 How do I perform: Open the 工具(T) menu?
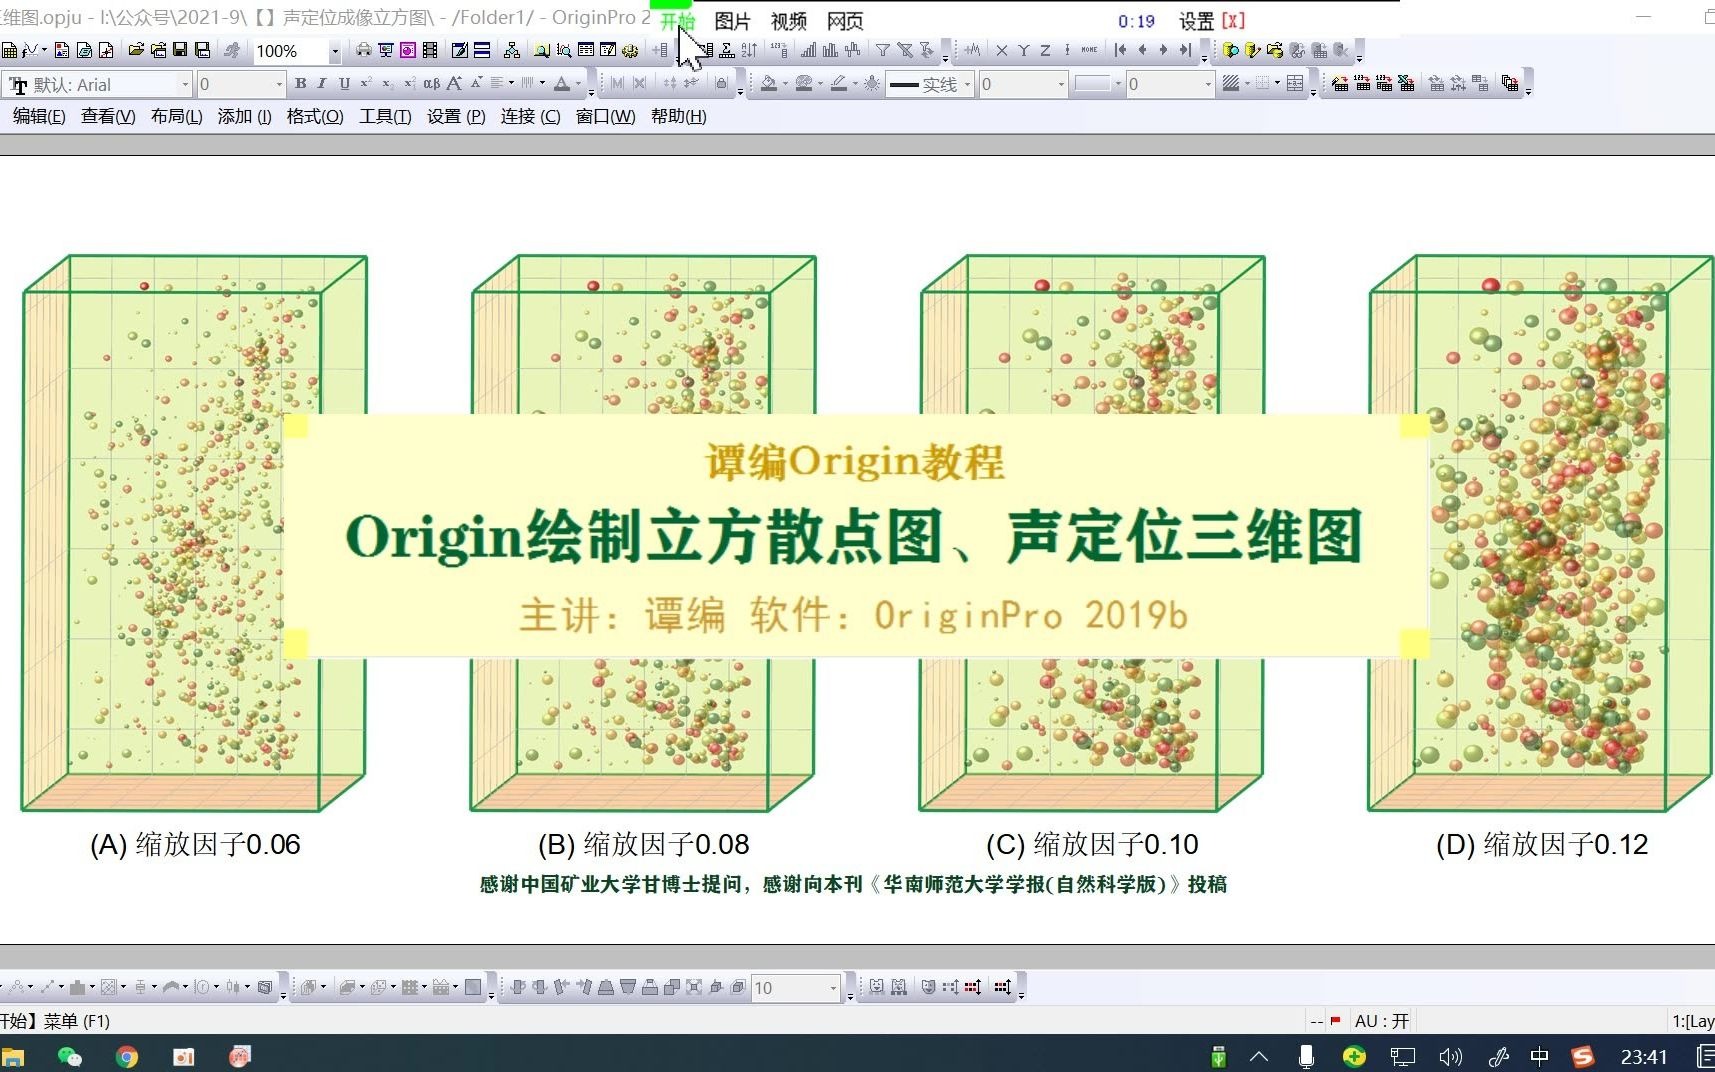[x=385, y=116]
